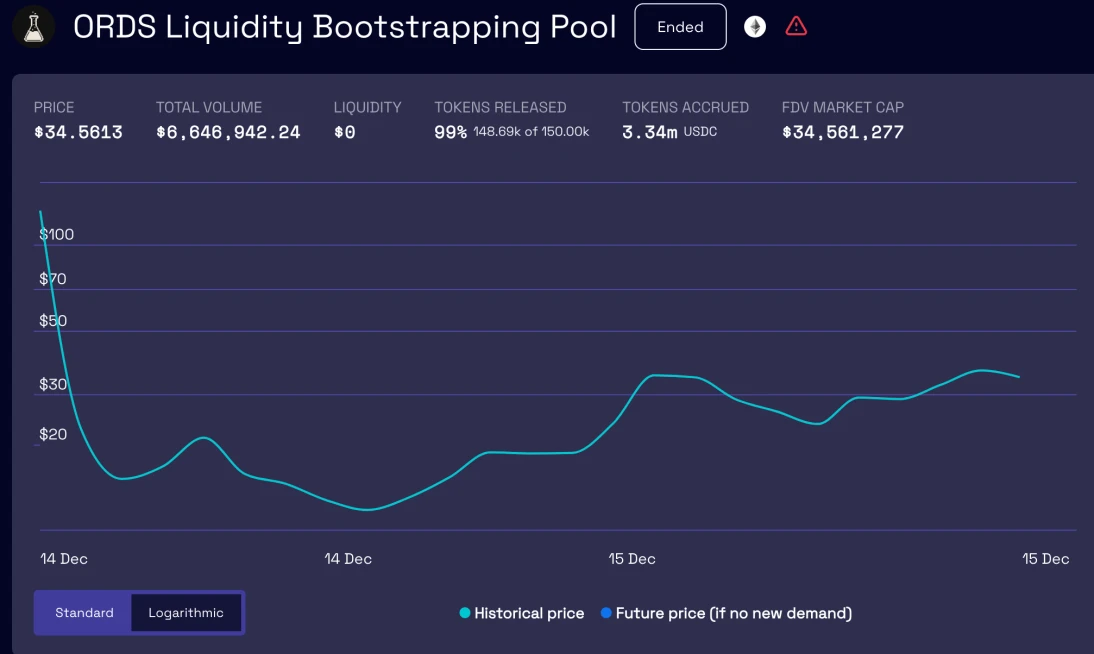The image size is (1094, 654).
Task: Click the $100 y-axis label
Action: click(x=57, y=234)
